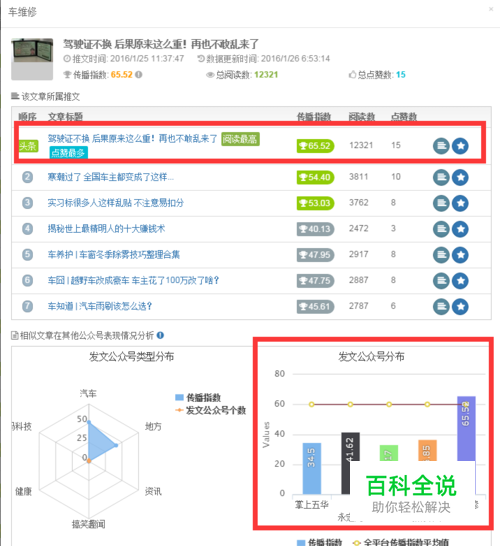Click the 54.40 spread index badge
Image resolution: width=500 pixels, height=546 pixels.
pyautogui.click(x=315, y=177)
